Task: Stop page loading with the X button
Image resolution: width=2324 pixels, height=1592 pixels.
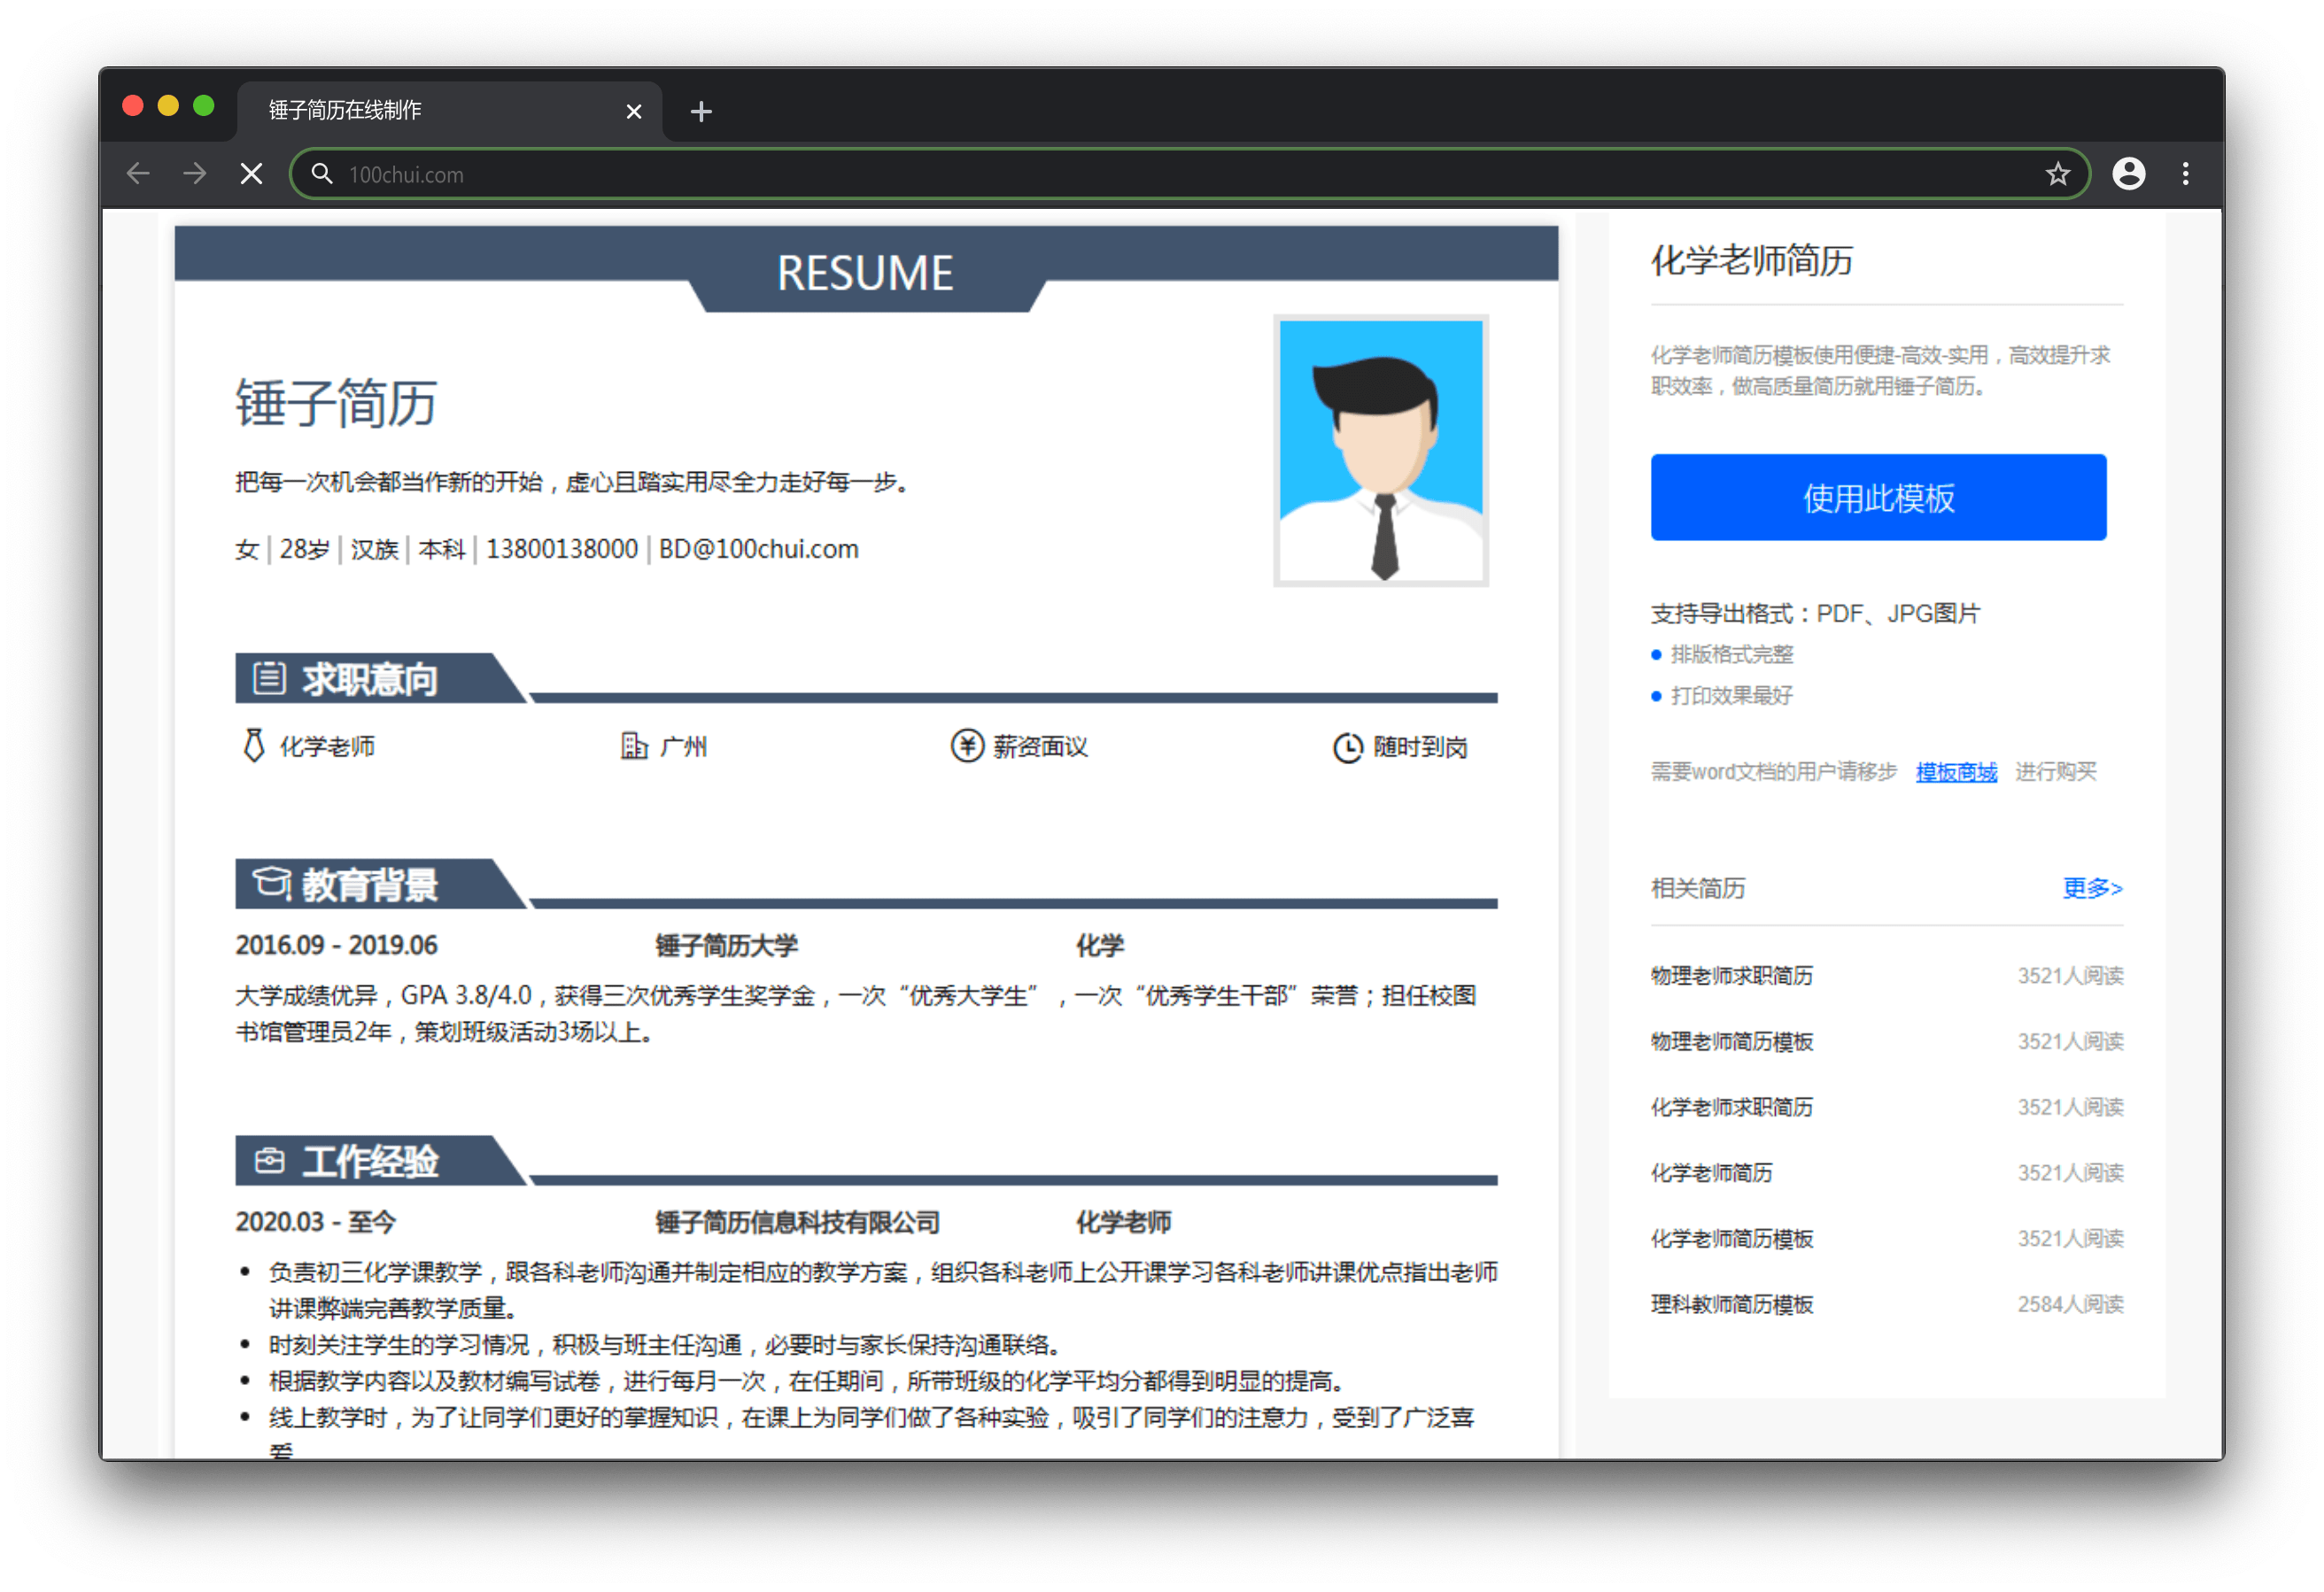Action: pos(252,174)
